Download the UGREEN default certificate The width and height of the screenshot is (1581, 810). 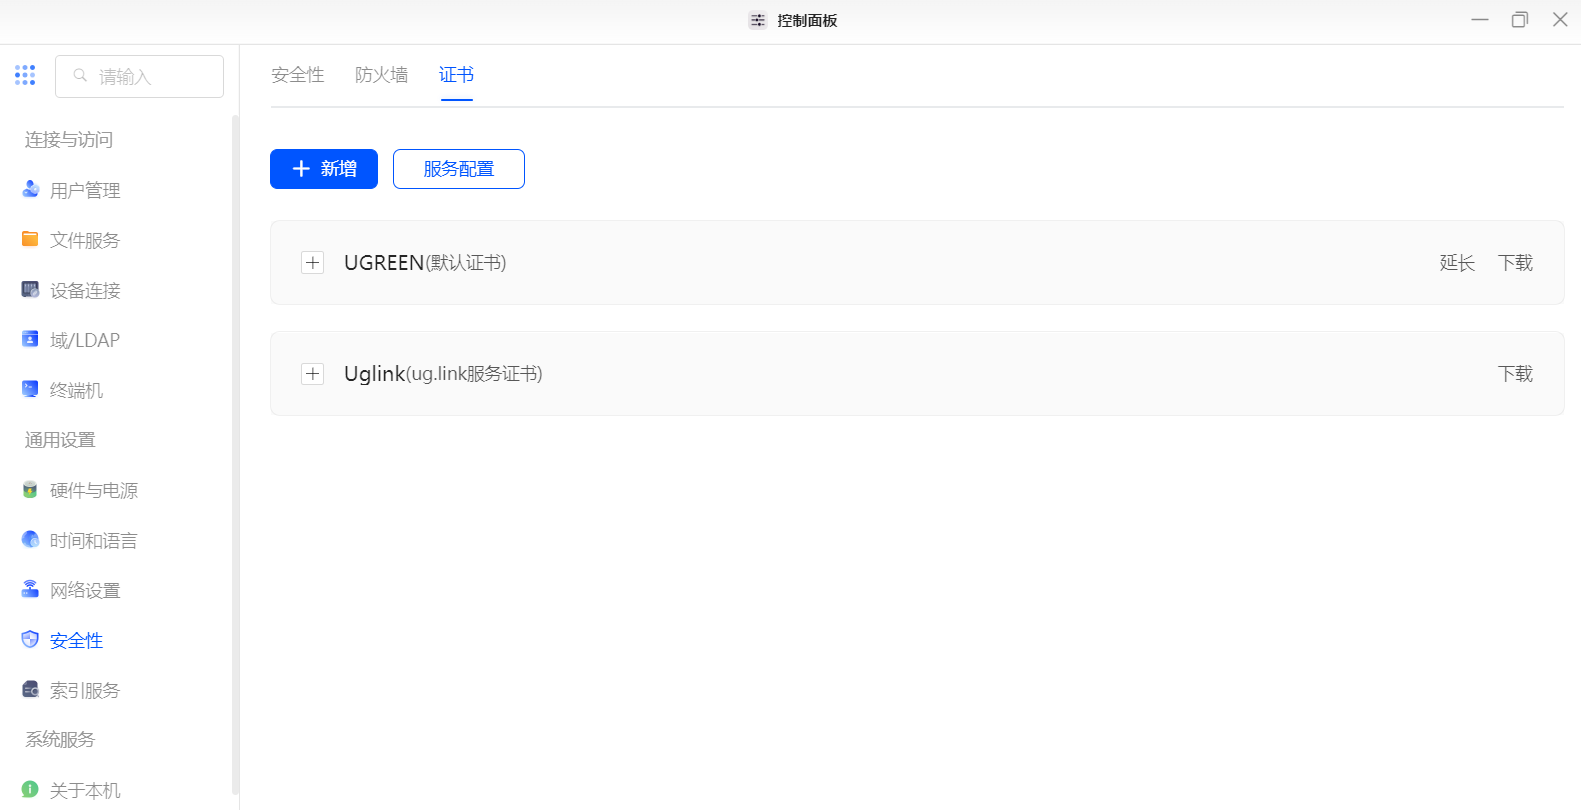tap(1515, 263)
